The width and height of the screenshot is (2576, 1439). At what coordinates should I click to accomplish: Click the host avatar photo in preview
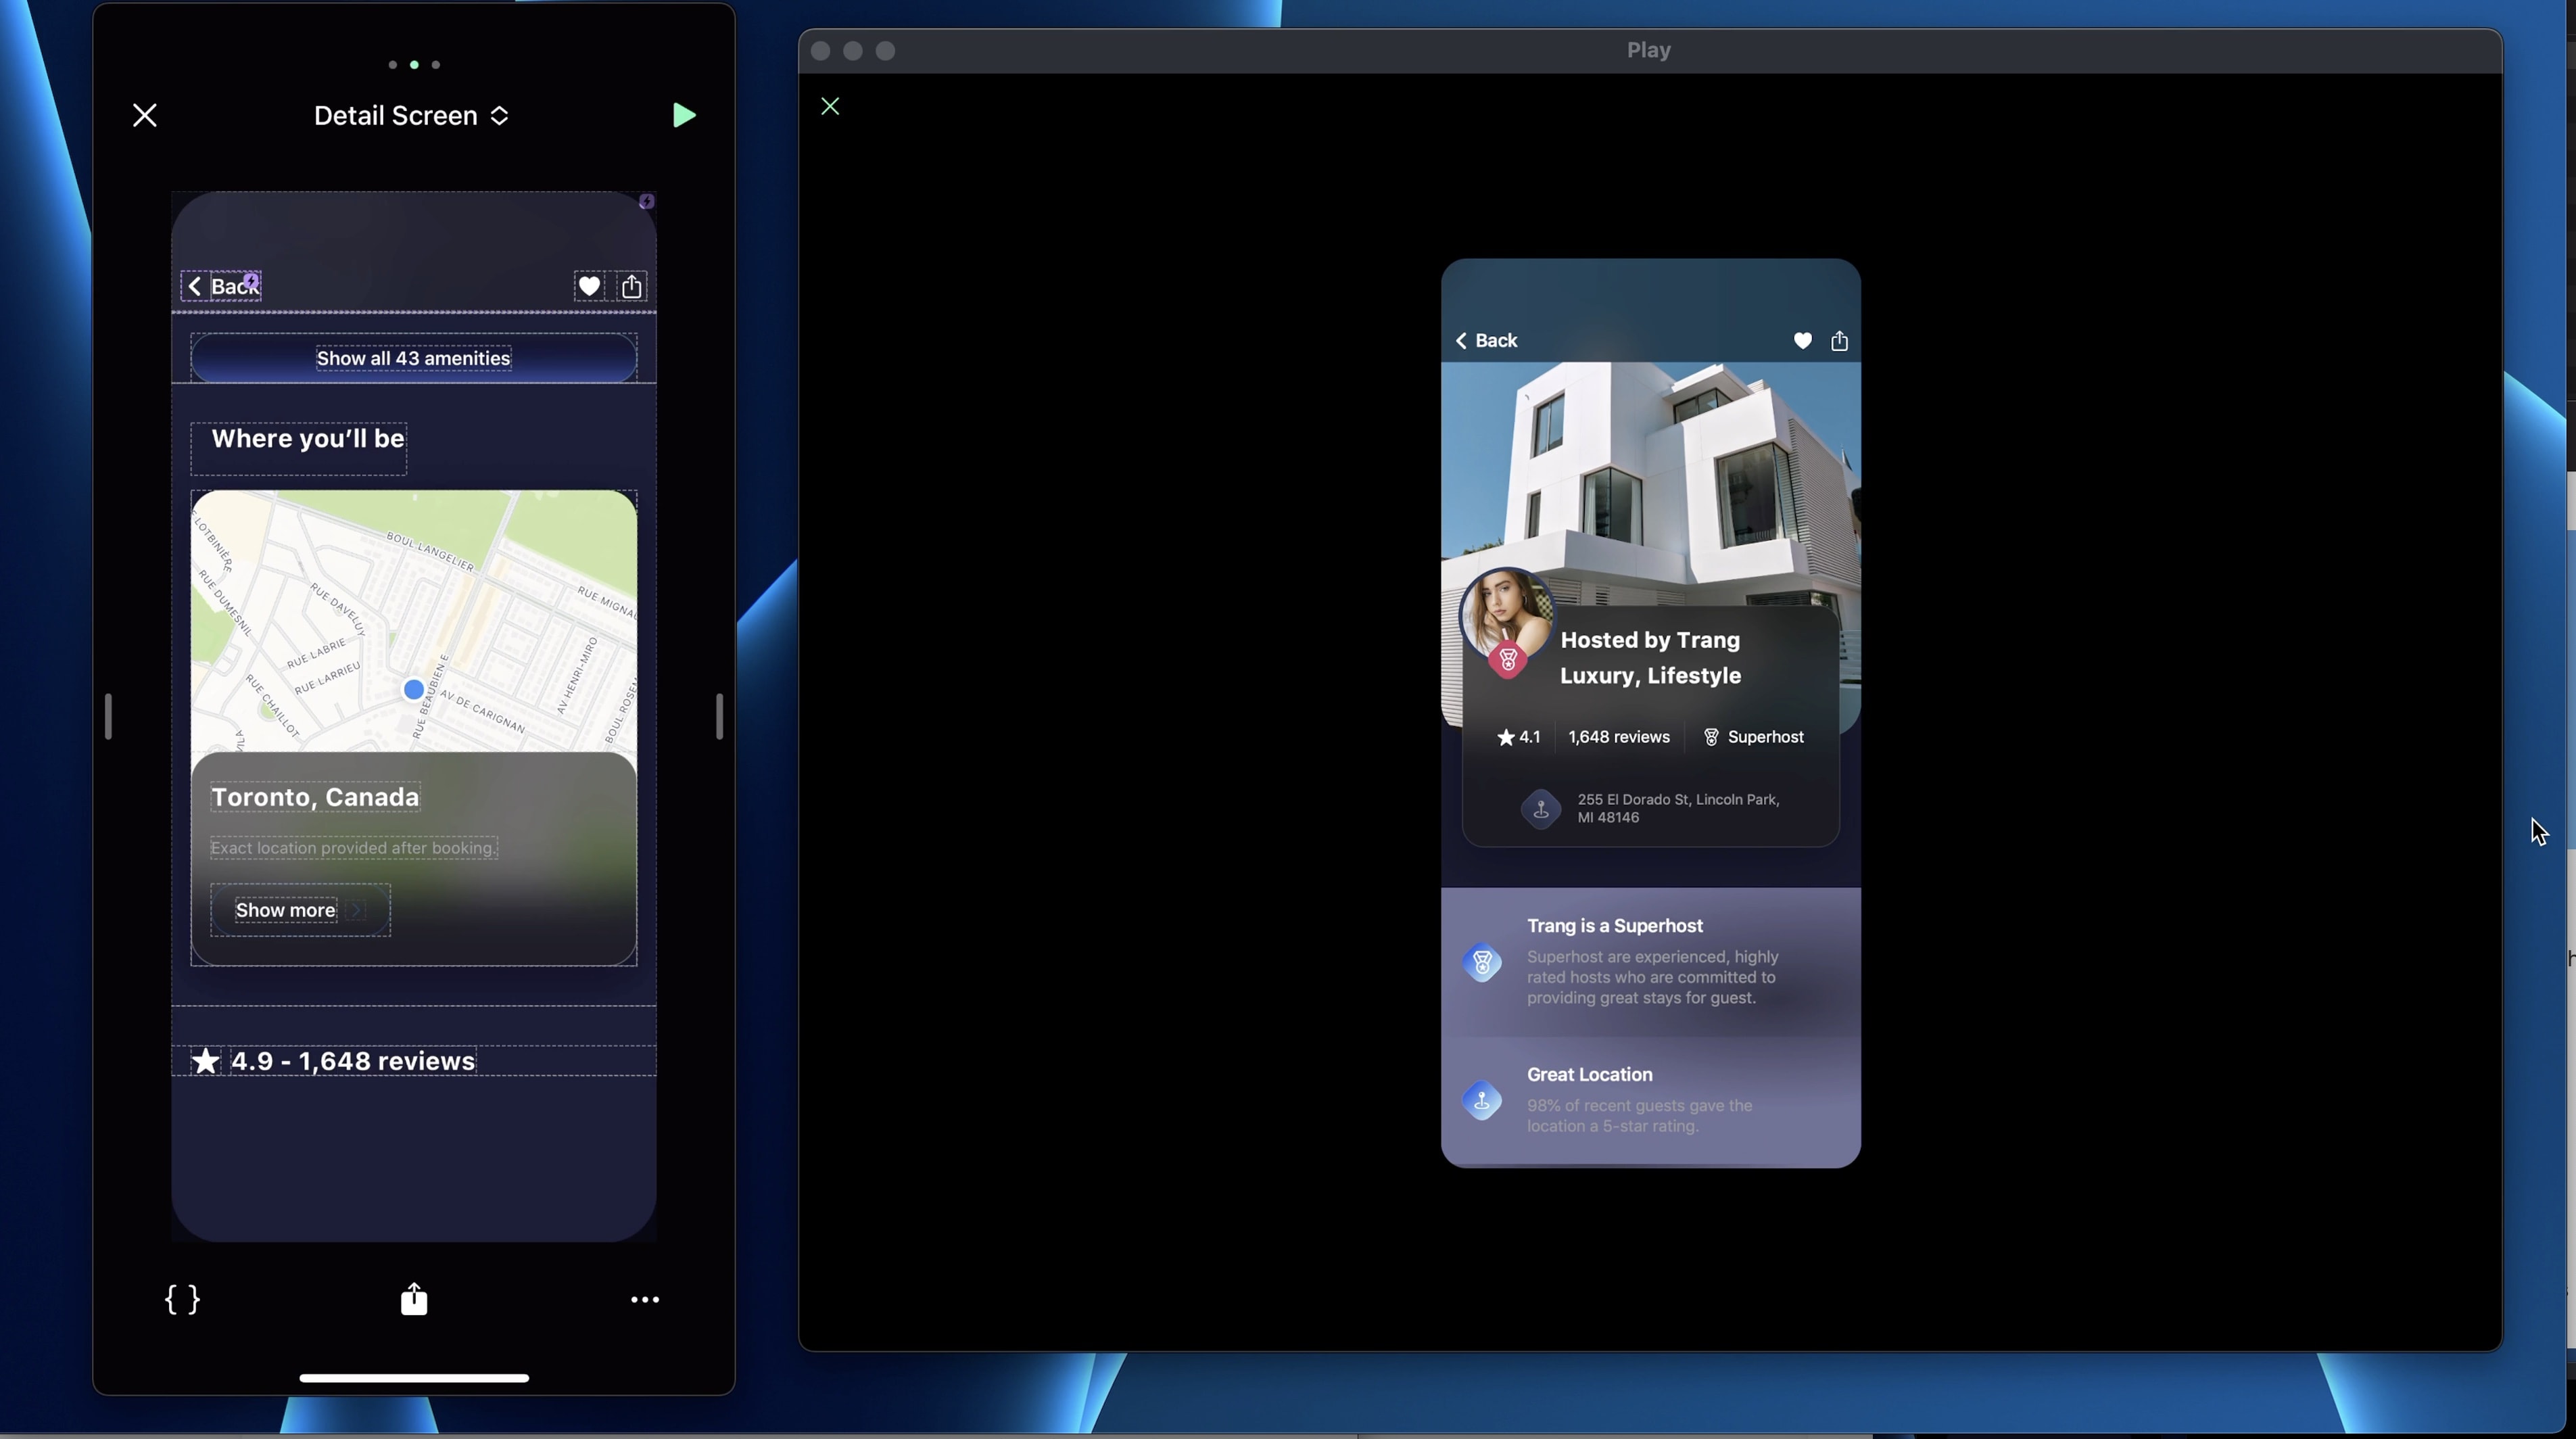(1506, 612)
